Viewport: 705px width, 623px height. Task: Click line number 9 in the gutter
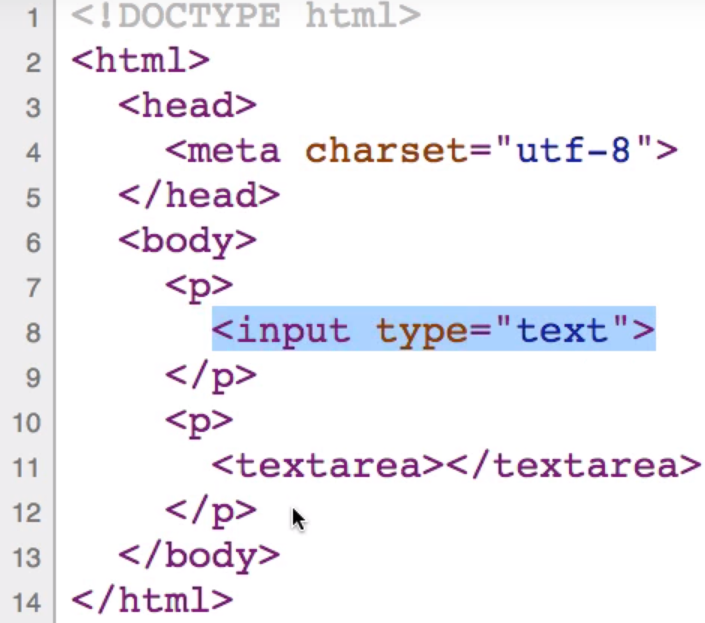[33, 378]
